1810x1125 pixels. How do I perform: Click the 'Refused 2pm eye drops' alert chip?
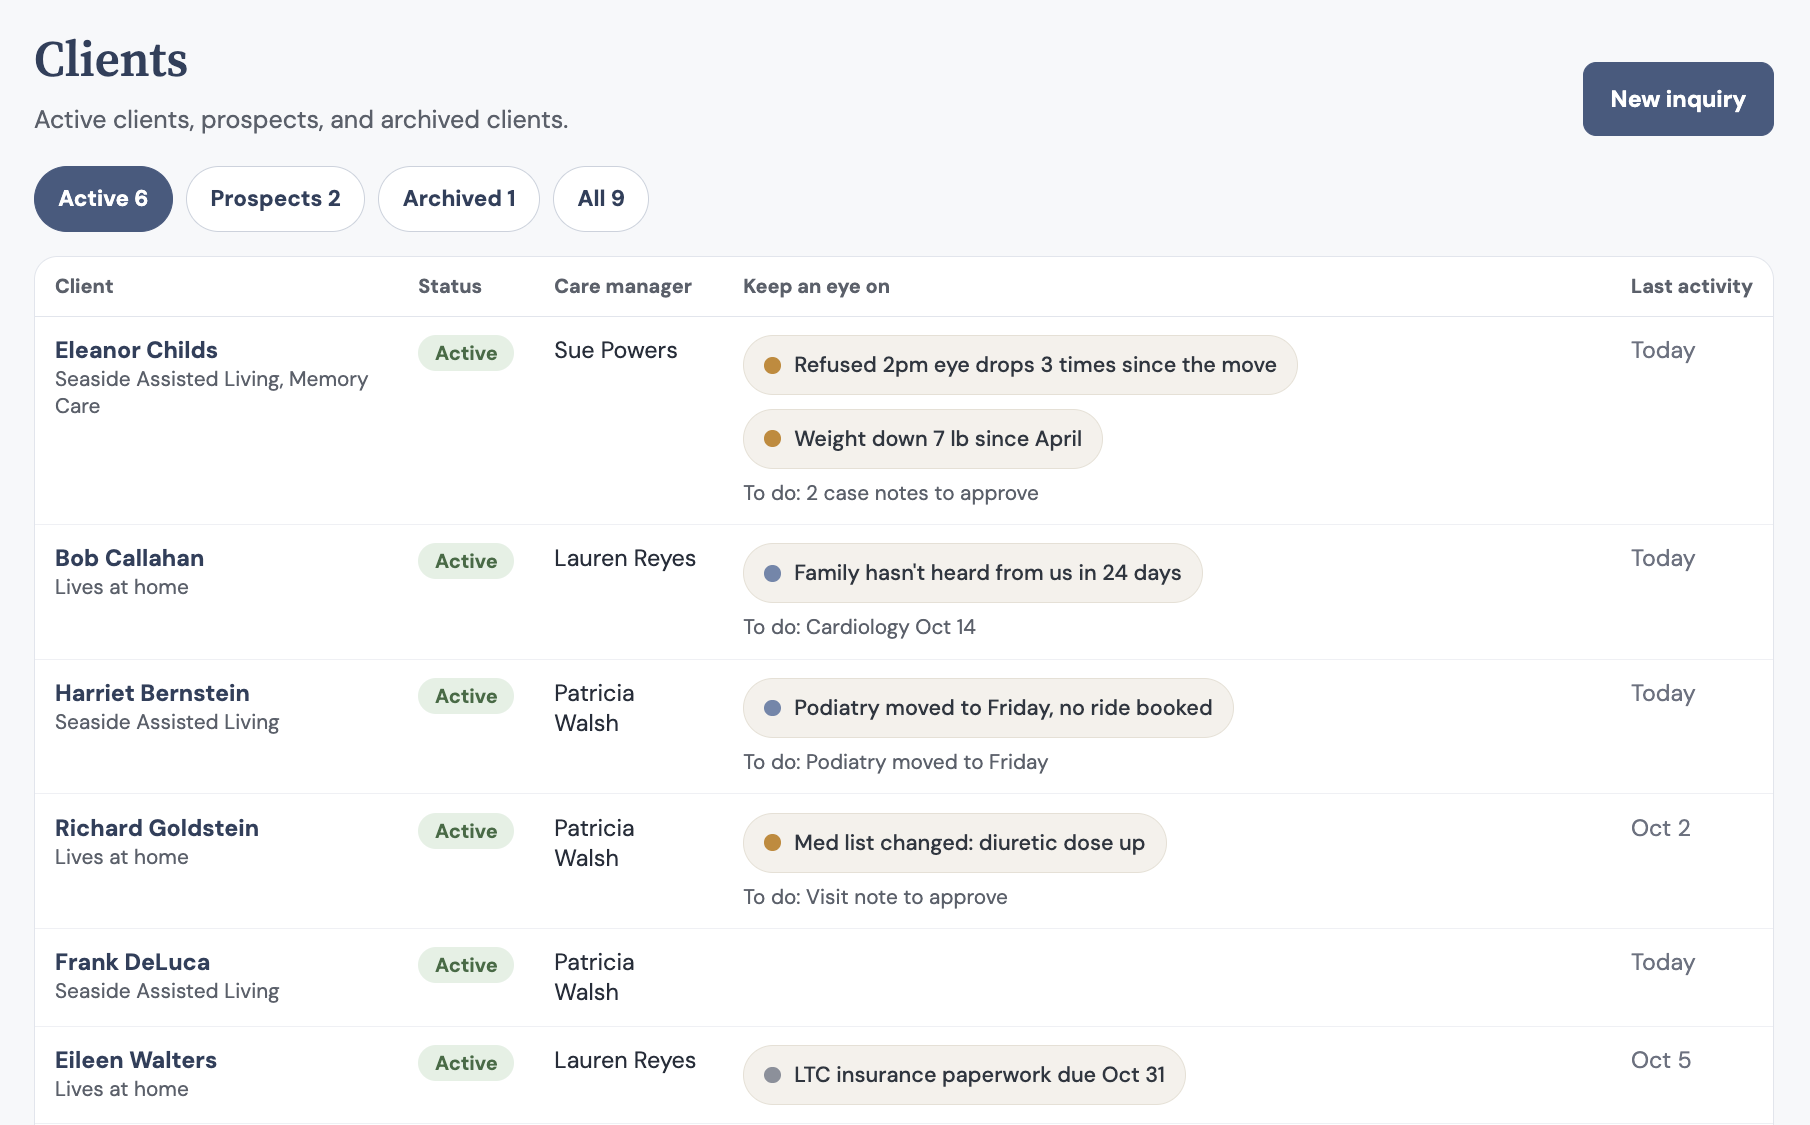point(1020,365)
